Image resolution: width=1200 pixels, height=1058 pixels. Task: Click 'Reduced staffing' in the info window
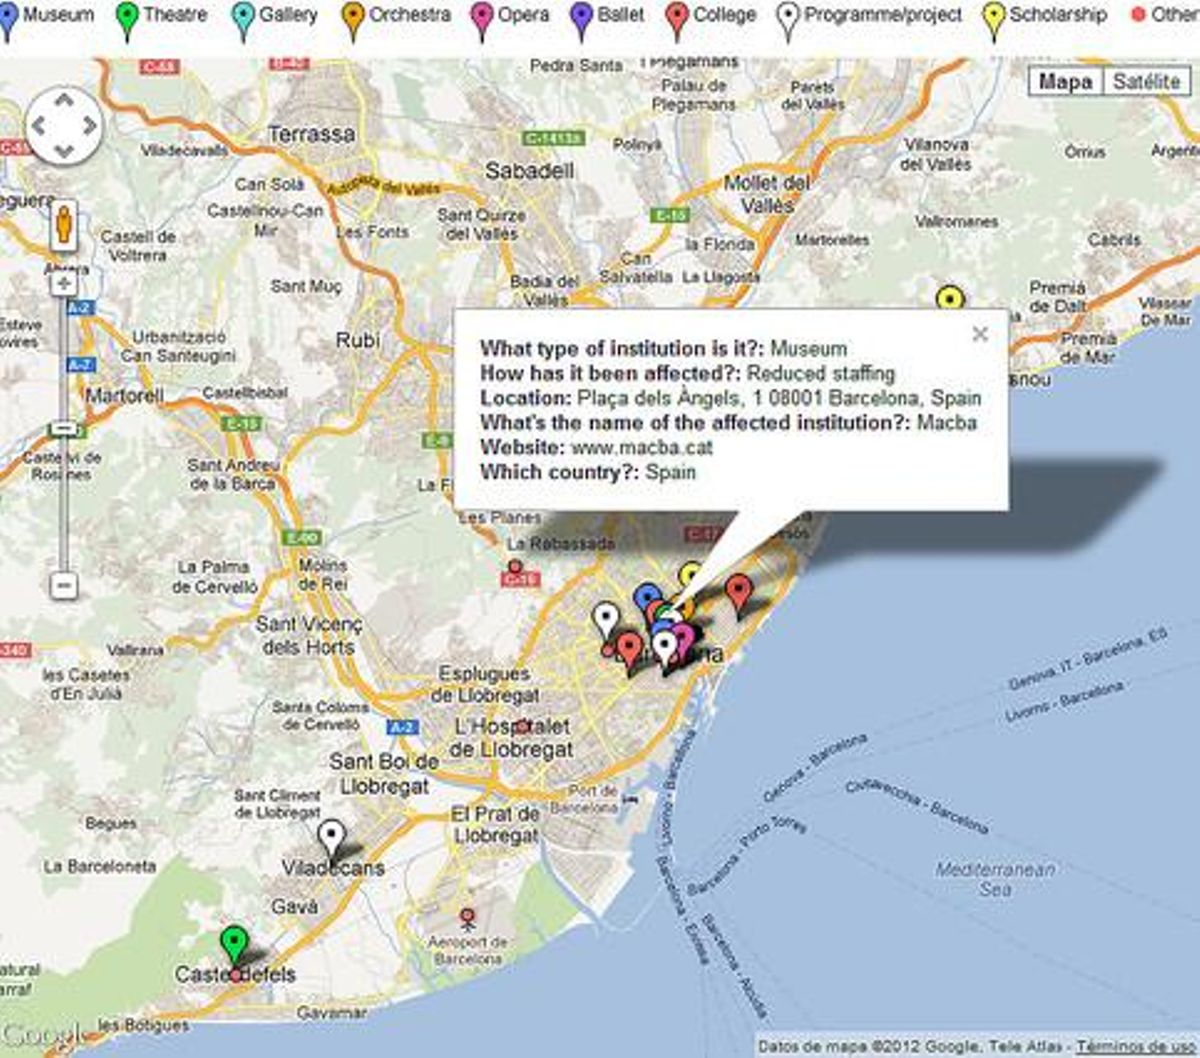821,373
